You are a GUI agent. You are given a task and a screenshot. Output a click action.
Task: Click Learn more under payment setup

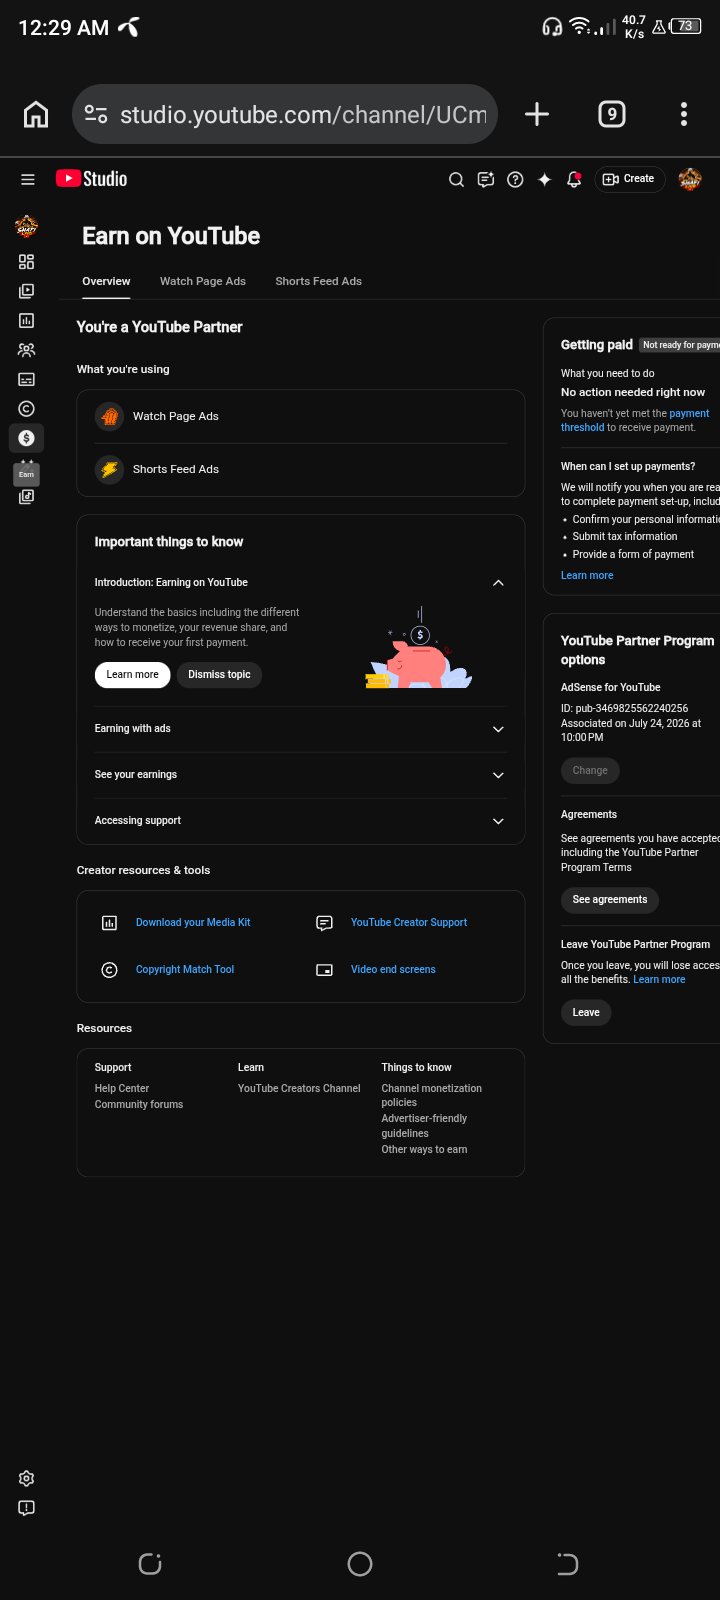click(587, 575)
